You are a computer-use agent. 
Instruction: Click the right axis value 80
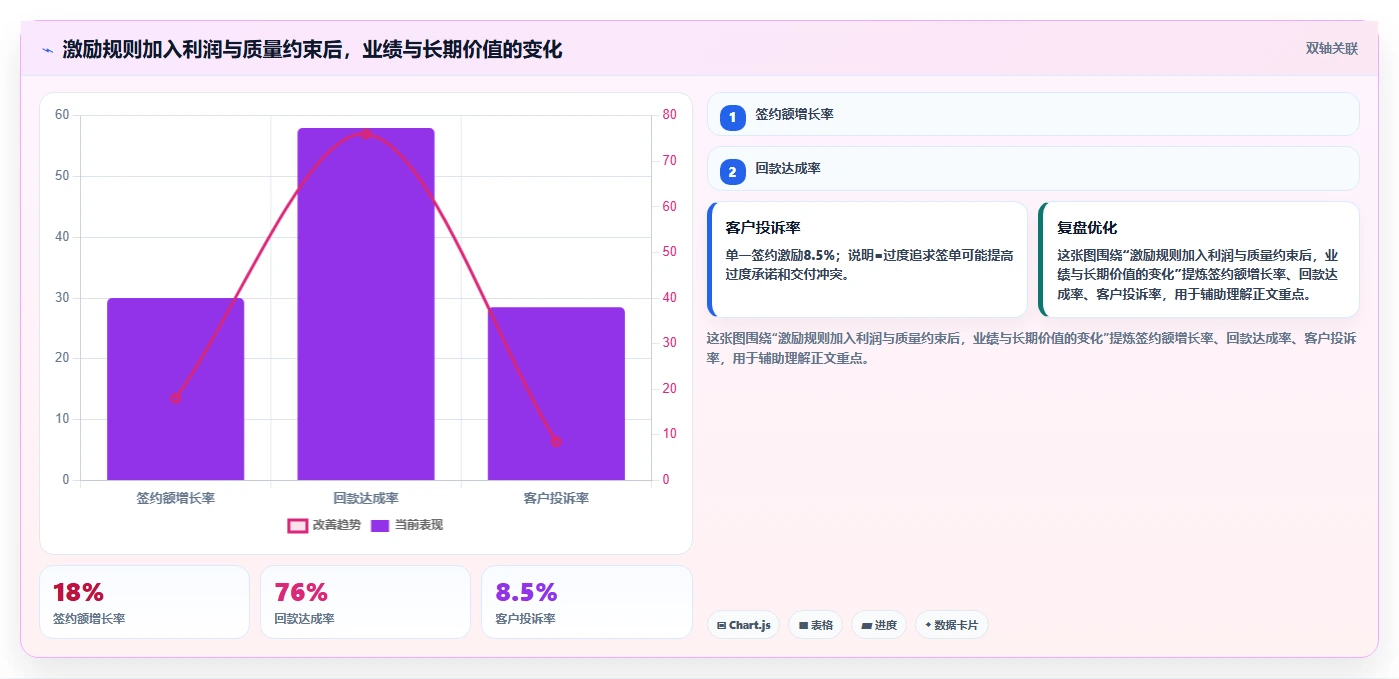coord(669,115)
